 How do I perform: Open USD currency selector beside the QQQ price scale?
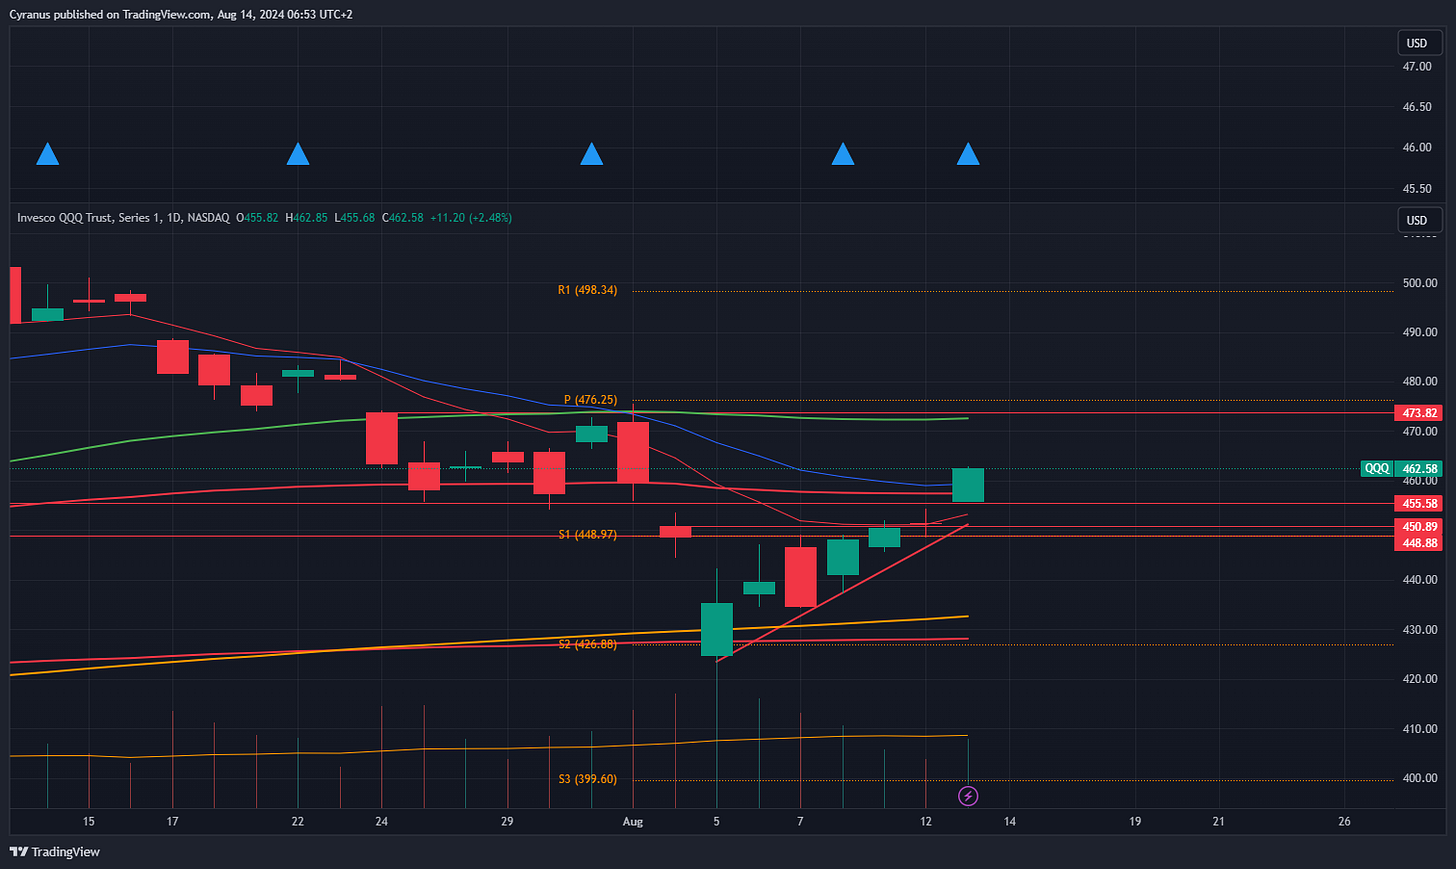(1419, 220)
